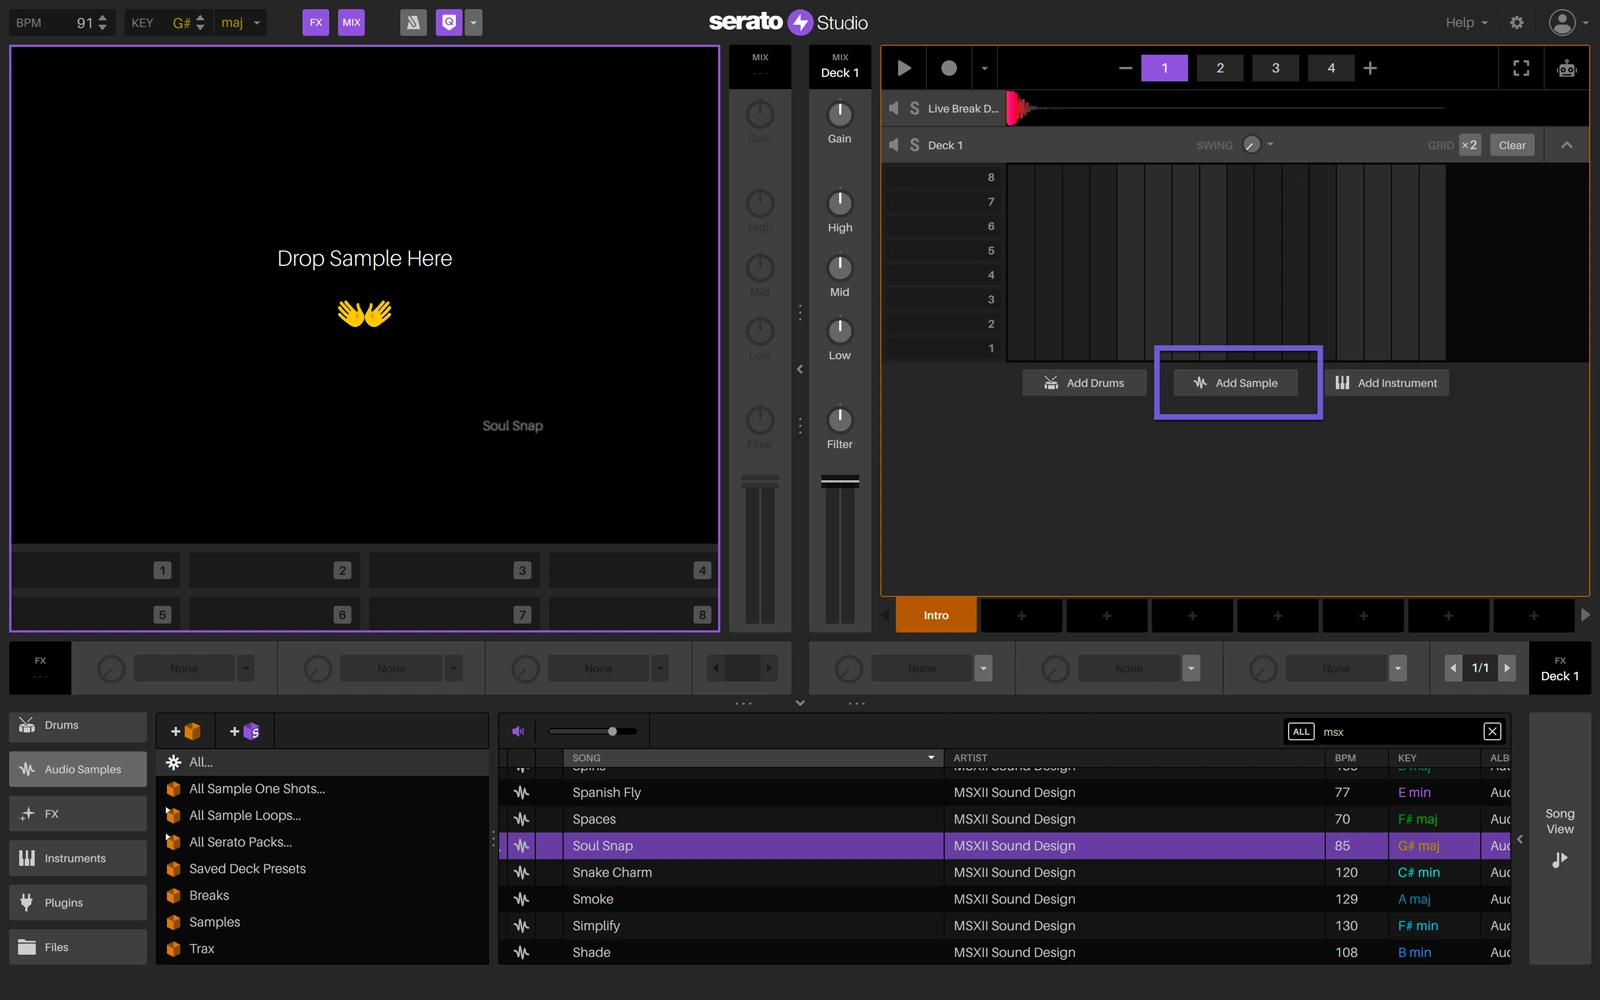1600x1000 pixels.
Task: Open the Drums library category
Action: coord(78,725)
